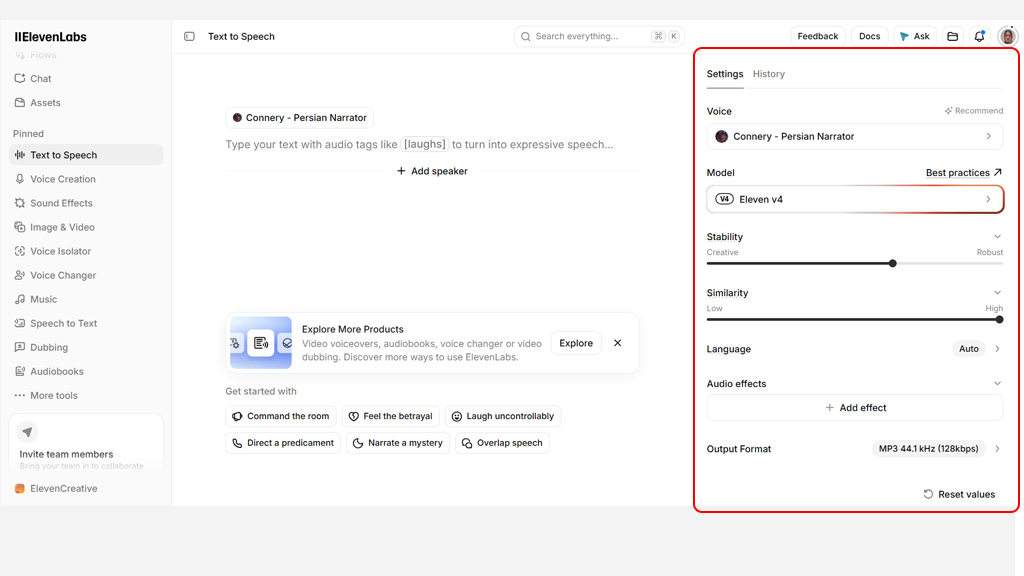
Task: Click the text prompt input area
Action: point(420,144)
